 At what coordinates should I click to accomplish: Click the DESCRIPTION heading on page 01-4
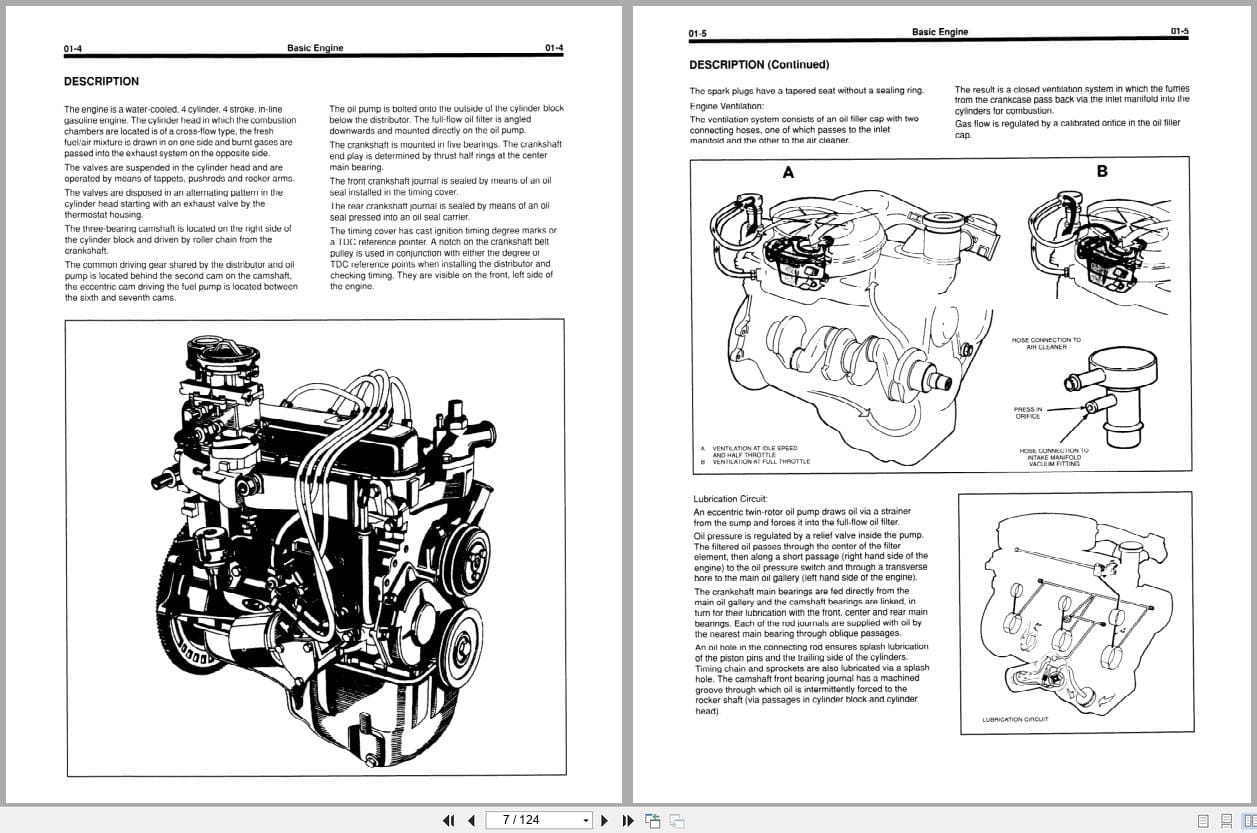click(101, 81)
